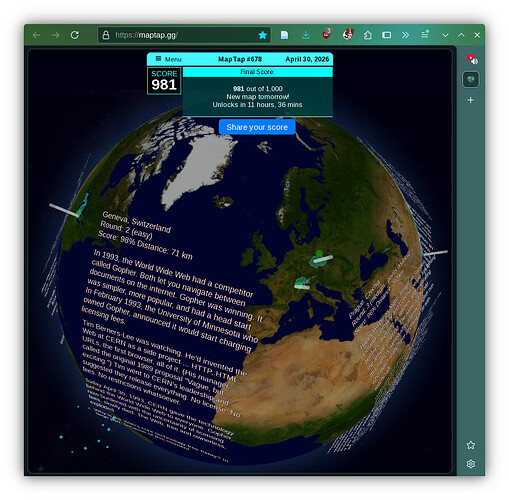Reload the MapTap page
The width and height of the screenshot is (509, 500).
pyautogui.click(x=75, y=35)
